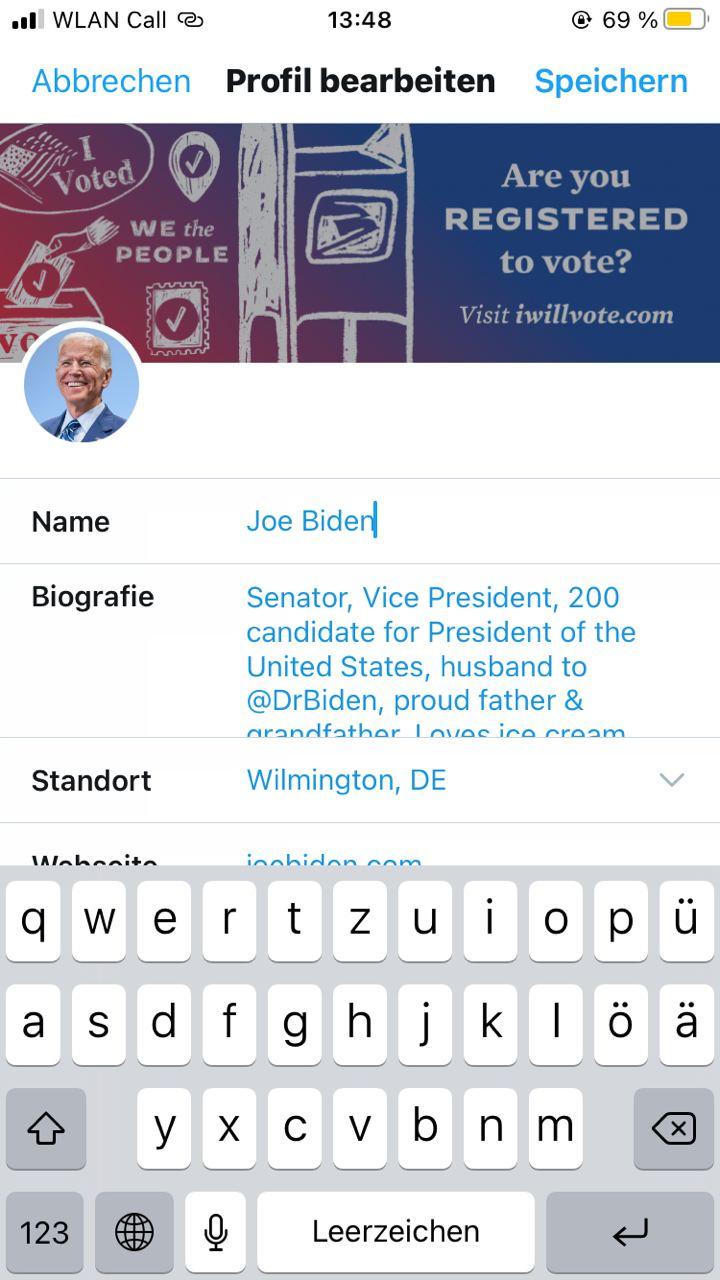Screen dimensions: 720x1280
Task: Tap the globe keyboard language icon
Action: tap(134, 1232)
